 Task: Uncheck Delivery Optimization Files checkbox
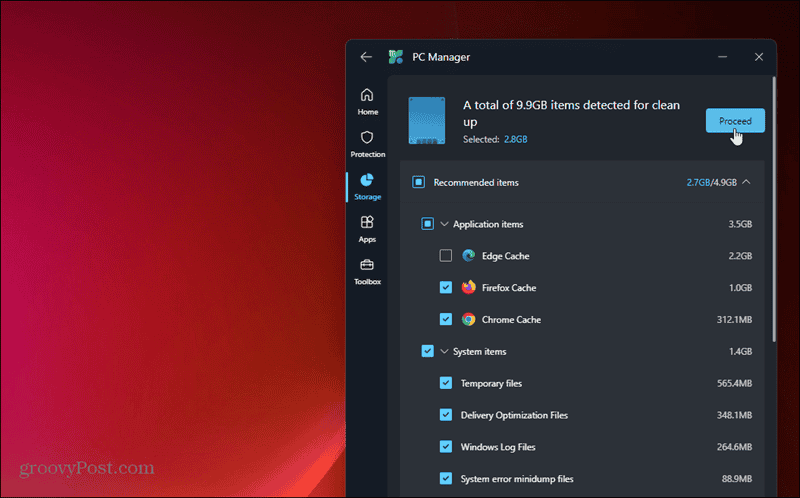tap(446, 415)
